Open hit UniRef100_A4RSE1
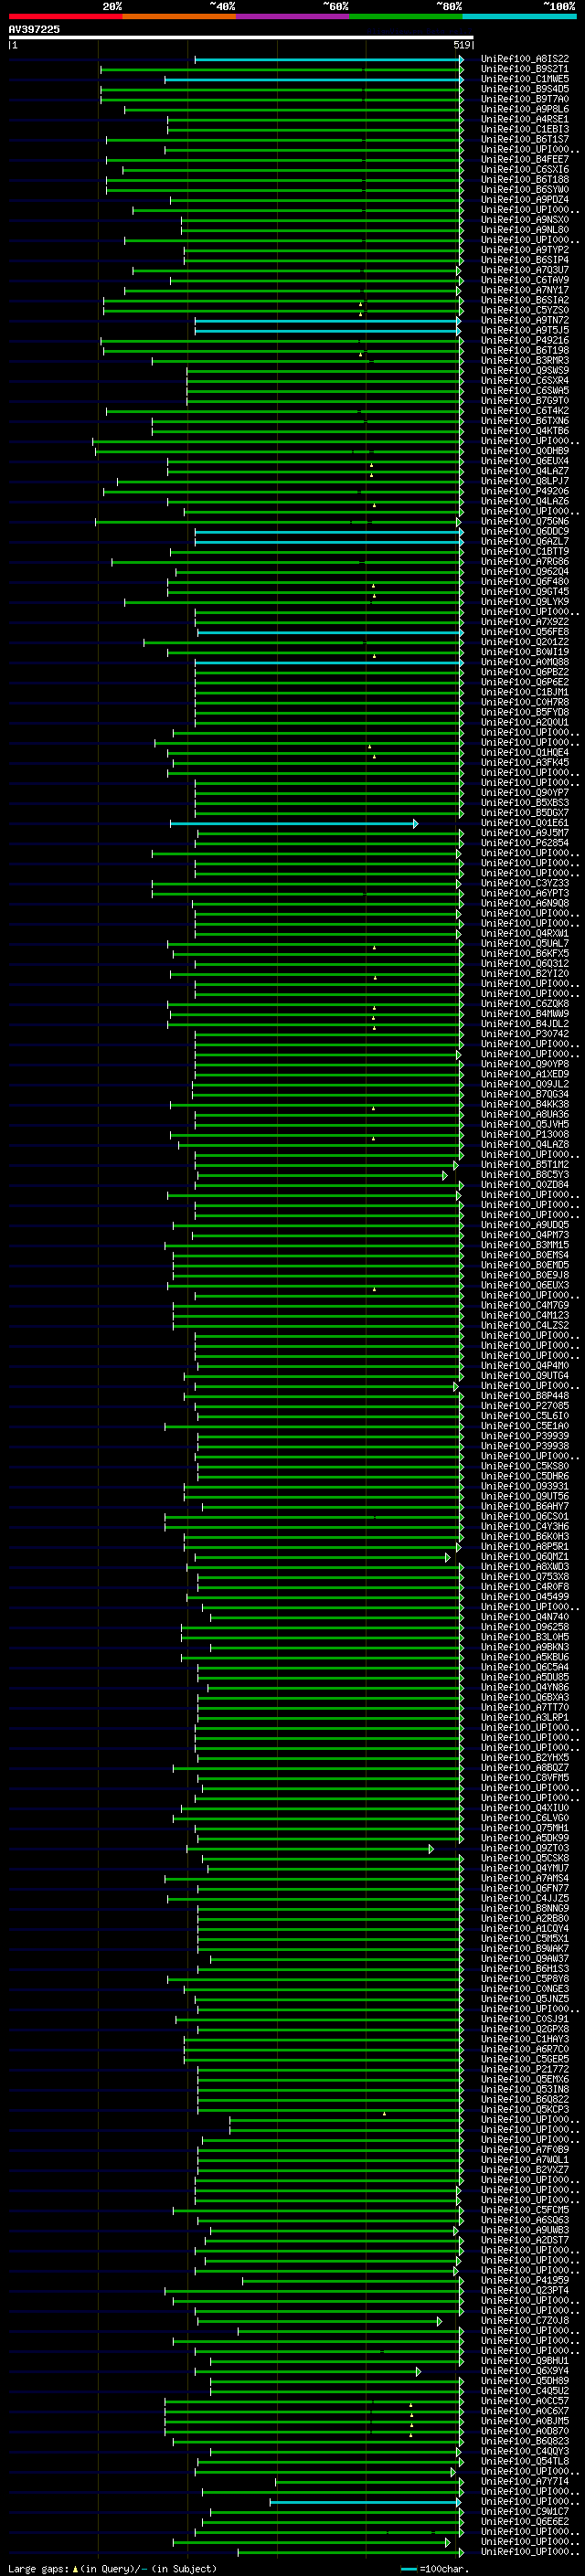This screenshot has height=2576, width=585. tap(525, 119)
